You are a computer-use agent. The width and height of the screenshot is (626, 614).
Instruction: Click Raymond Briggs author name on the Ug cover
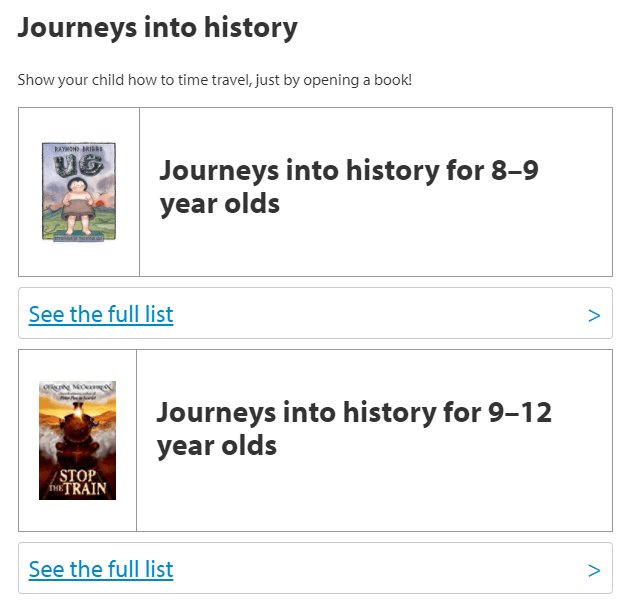click(x=79, y=149)
